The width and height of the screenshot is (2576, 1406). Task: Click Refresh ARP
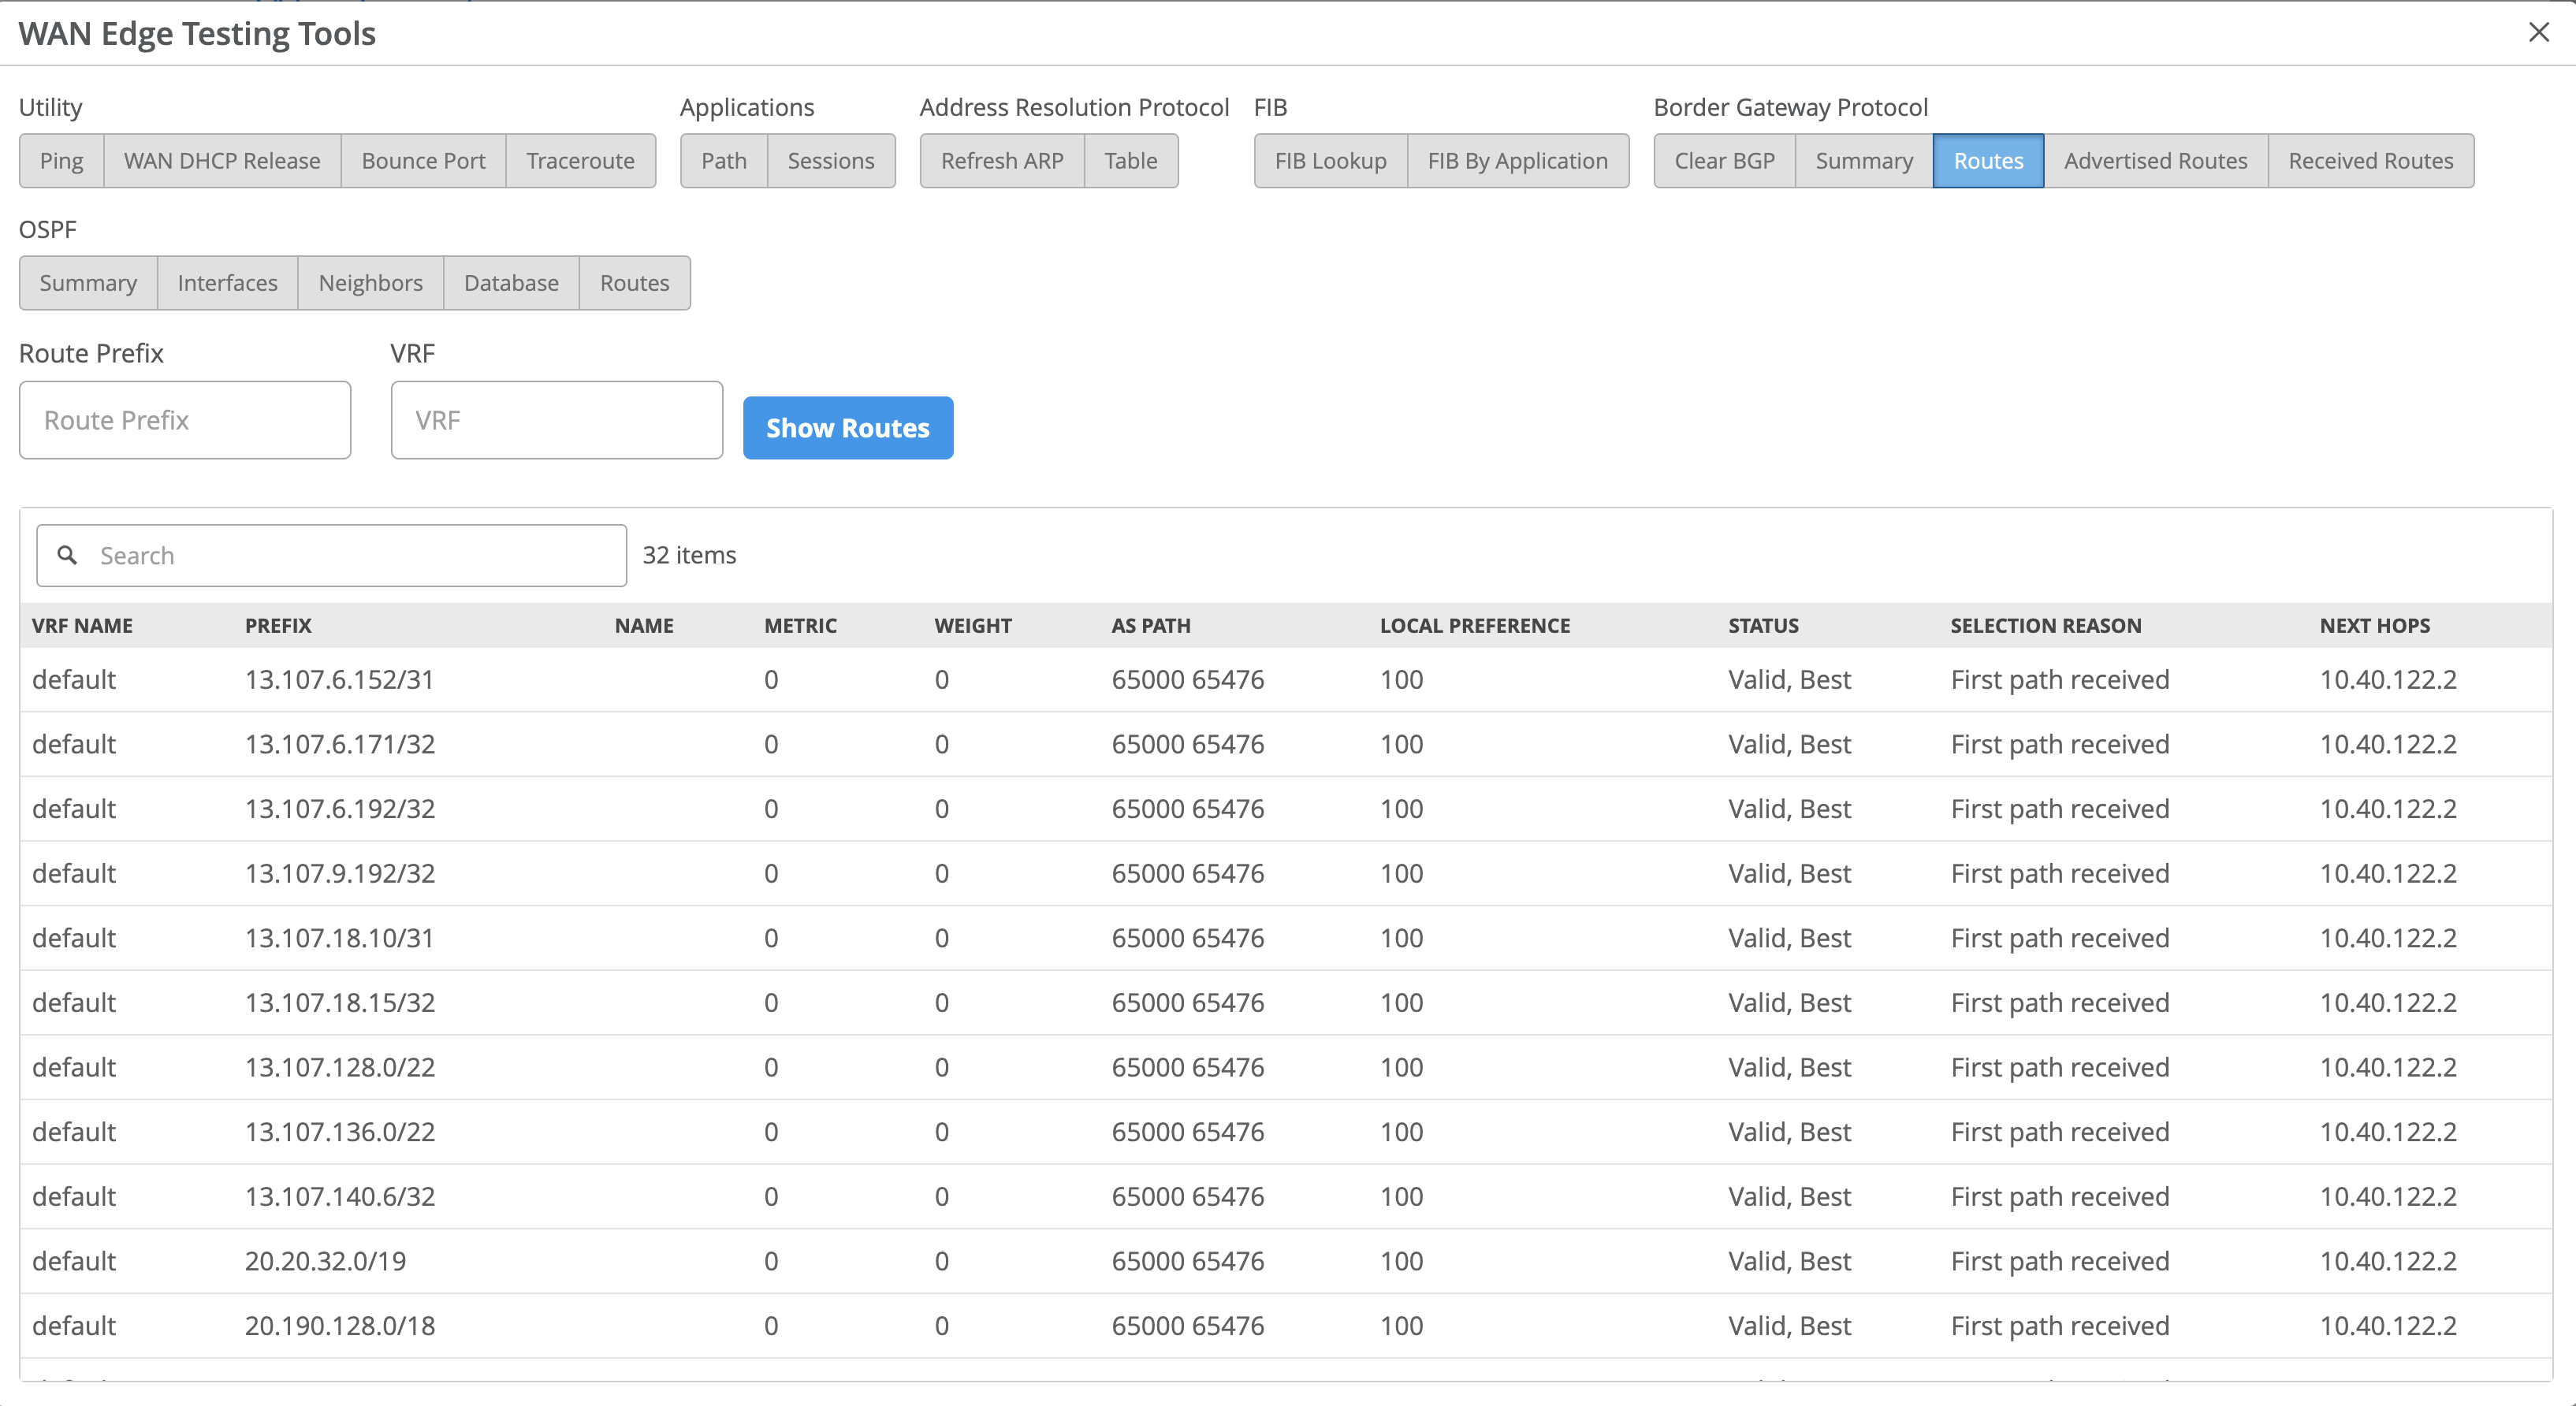1001,161
